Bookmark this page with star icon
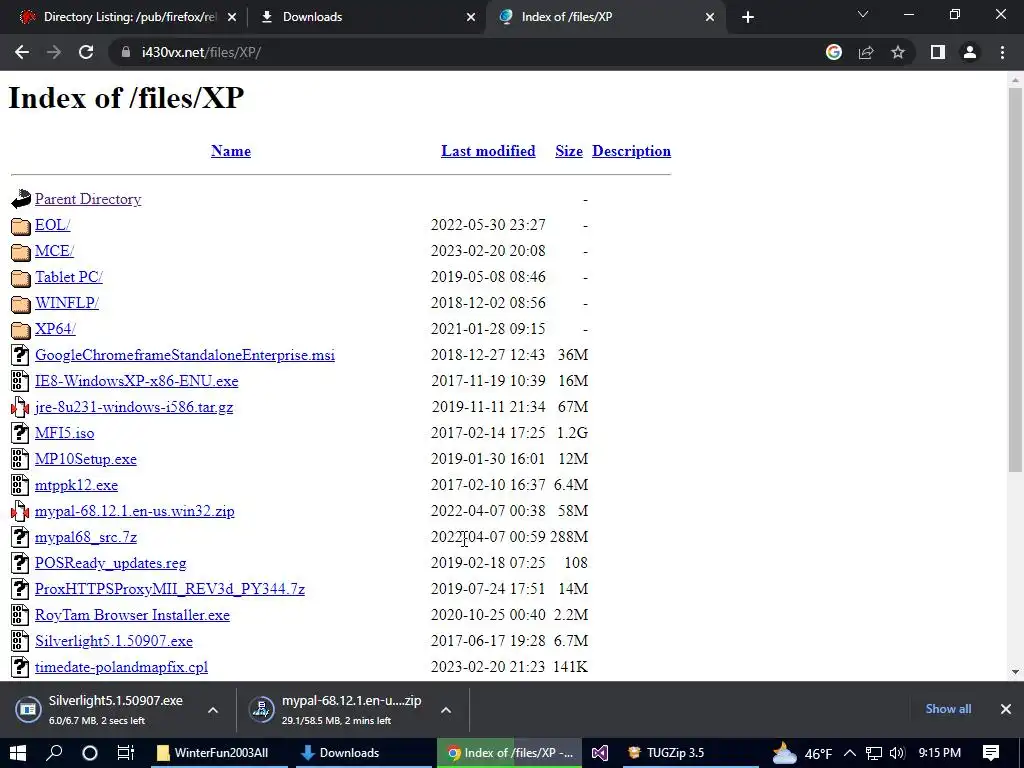This screenshot has width=1024, height=768. click(x=898, y=52)
